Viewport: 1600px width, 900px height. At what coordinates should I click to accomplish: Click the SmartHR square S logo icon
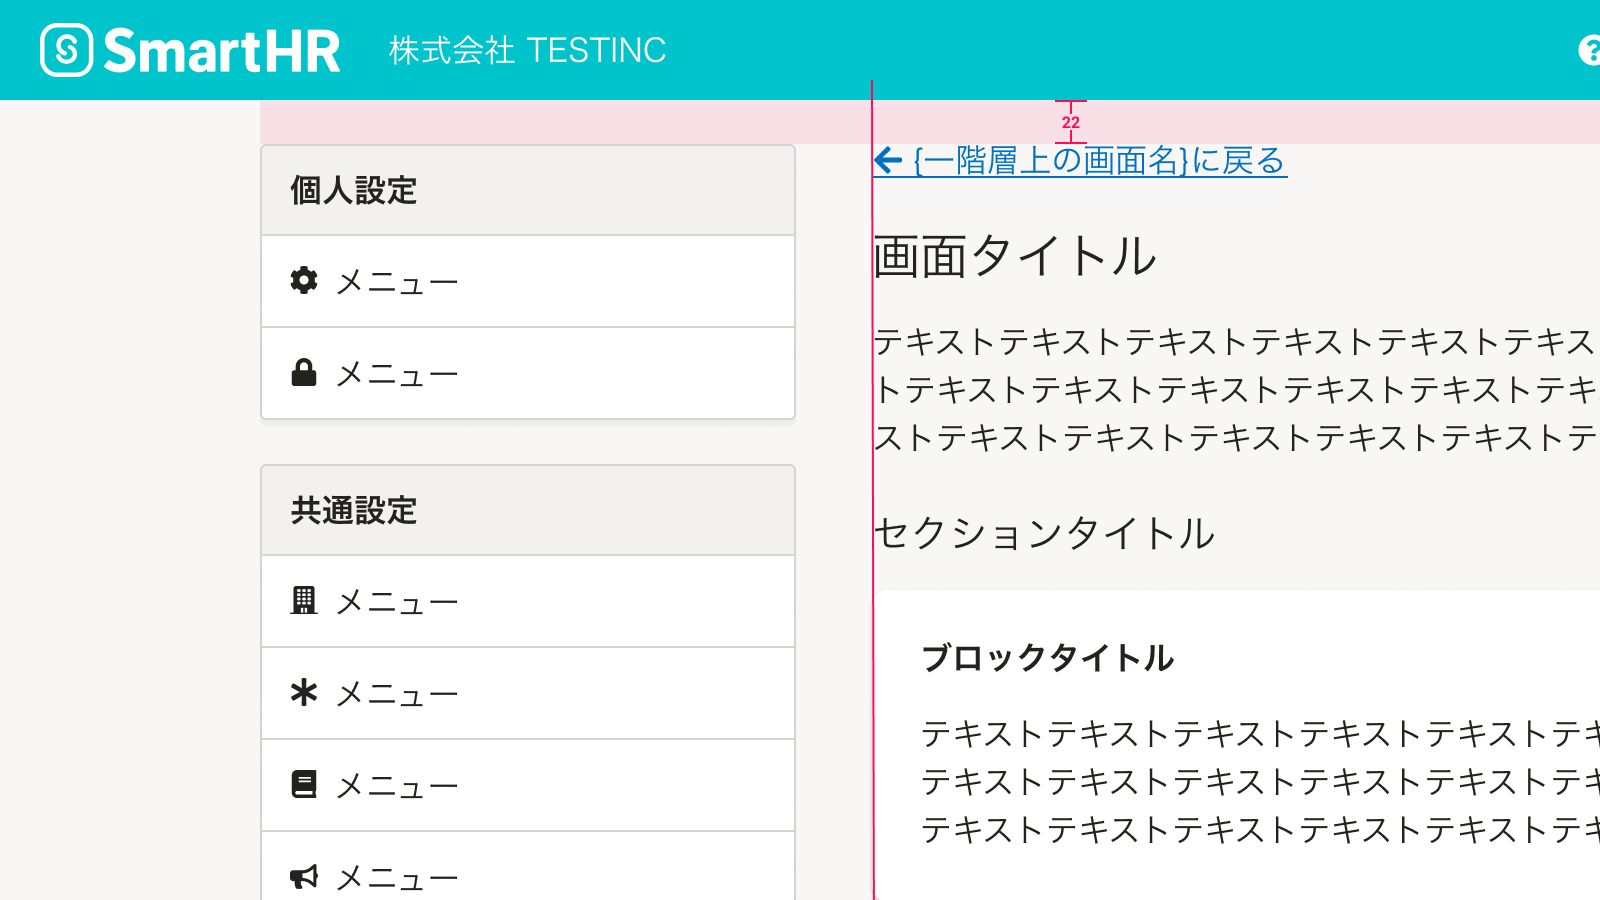(67, 50)
